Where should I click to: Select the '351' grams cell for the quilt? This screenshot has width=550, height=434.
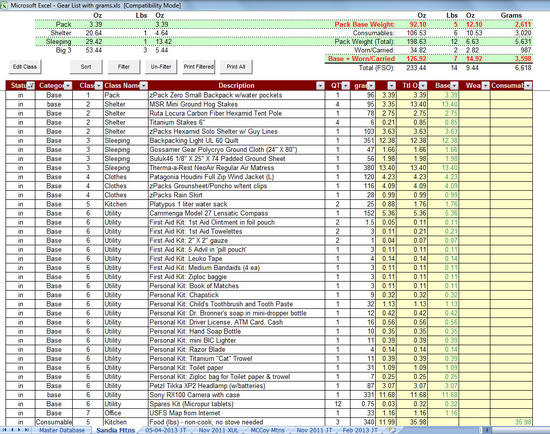(x=363, y=141)
